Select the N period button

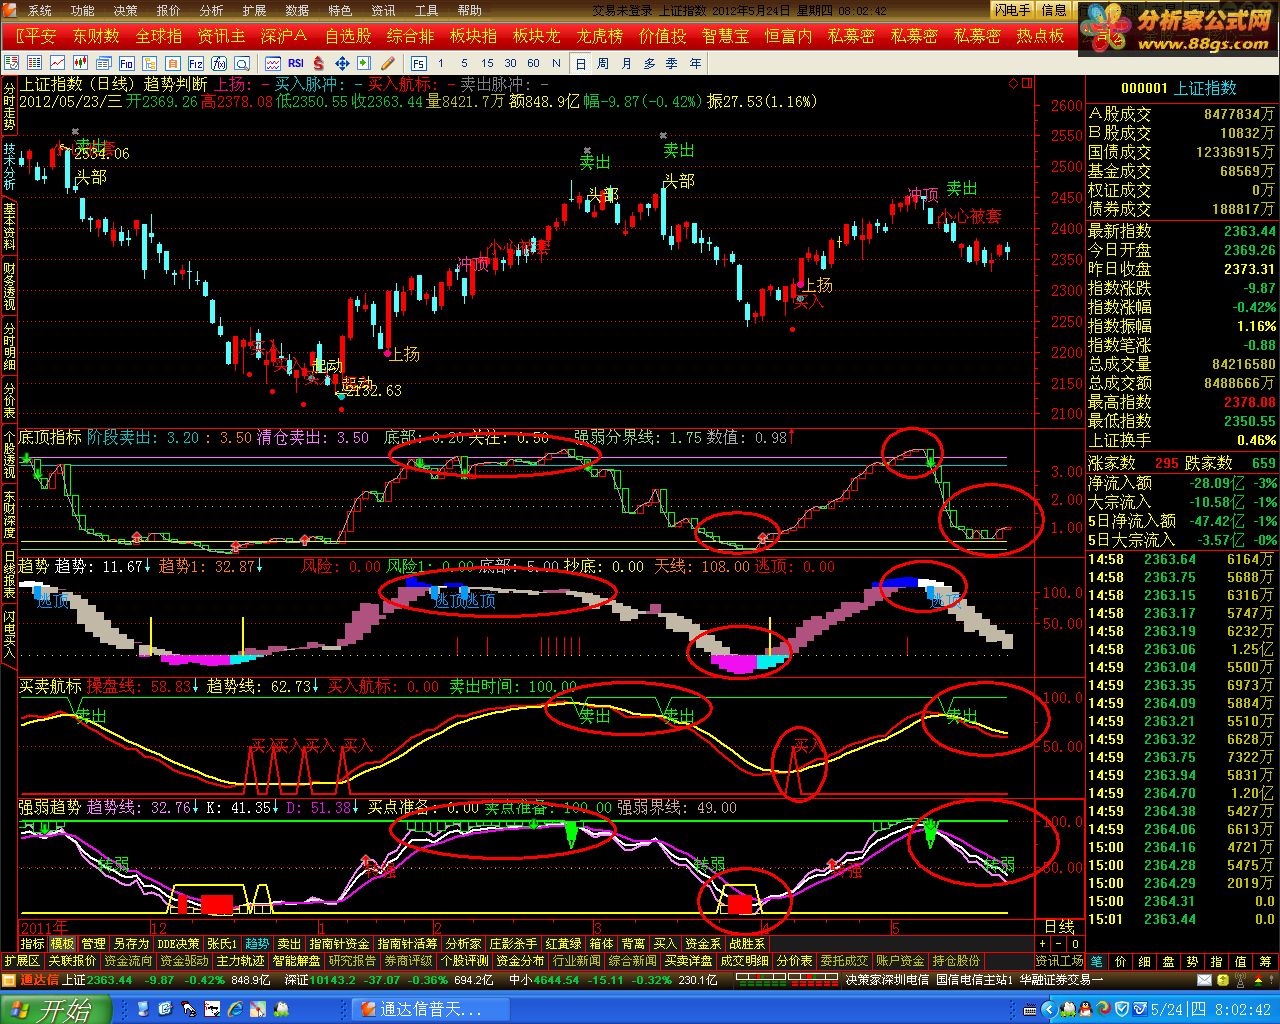click(556, 63)
